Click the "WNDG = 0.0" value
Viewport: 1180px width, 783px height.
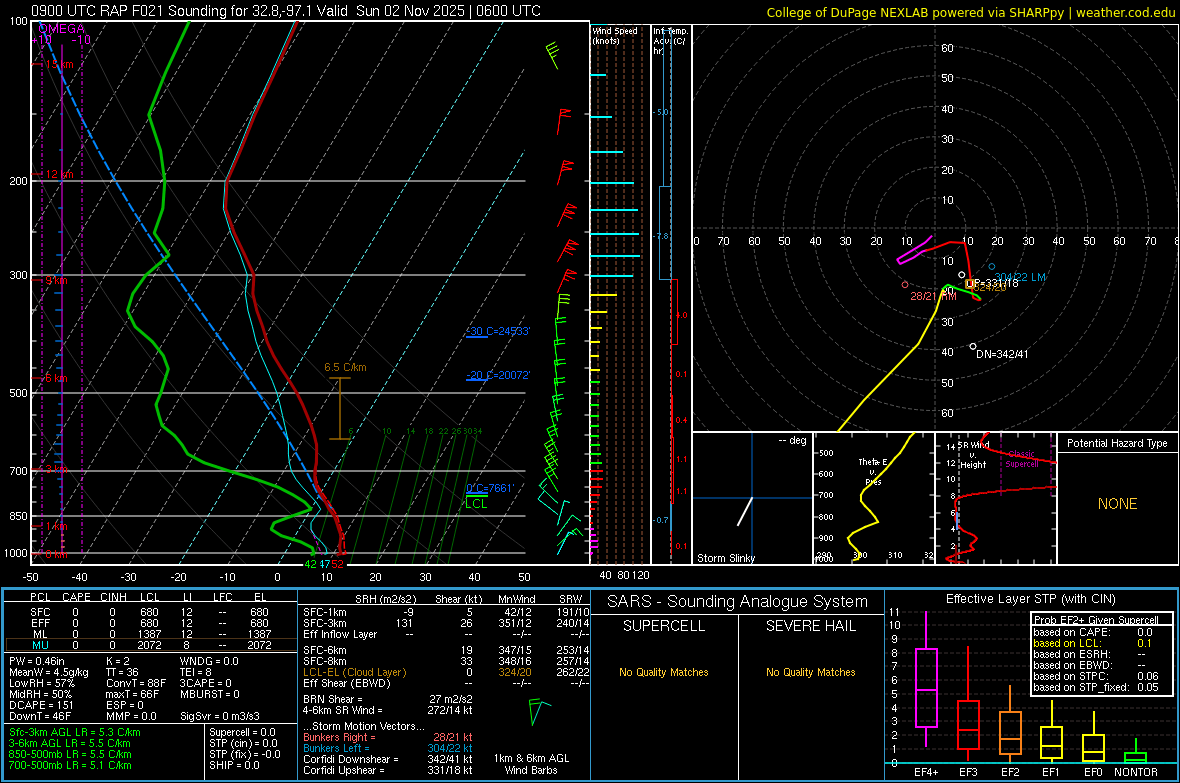209,661
